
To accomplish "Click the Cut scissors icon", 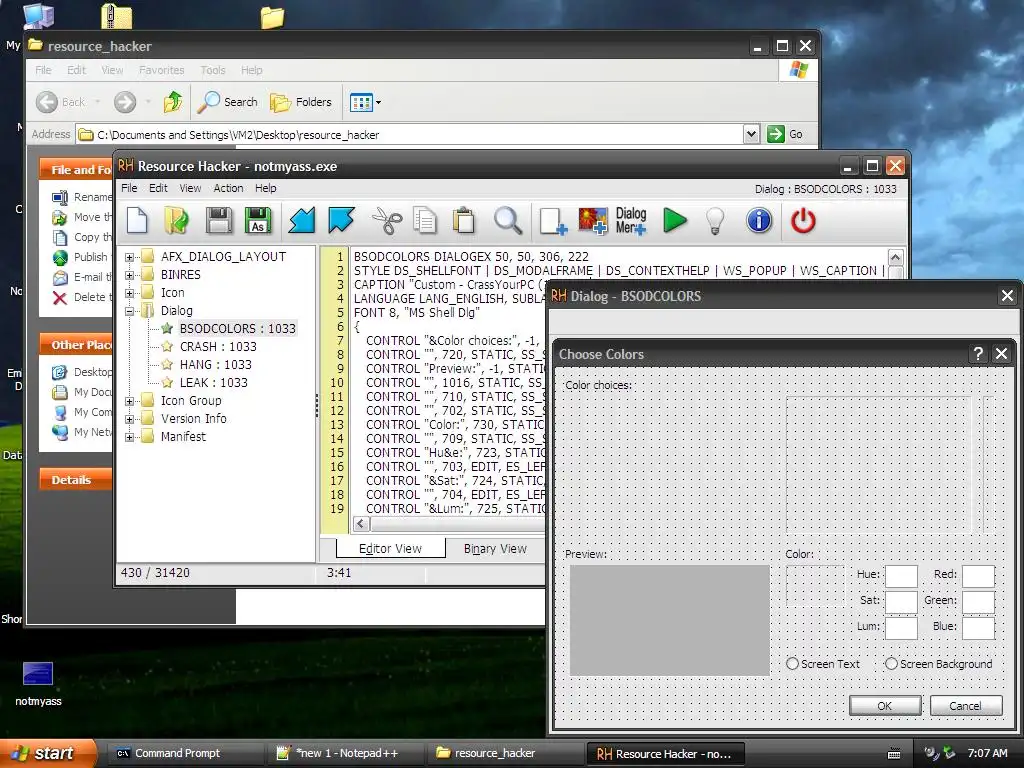I will pyautogui.click(x=387, y=221).
